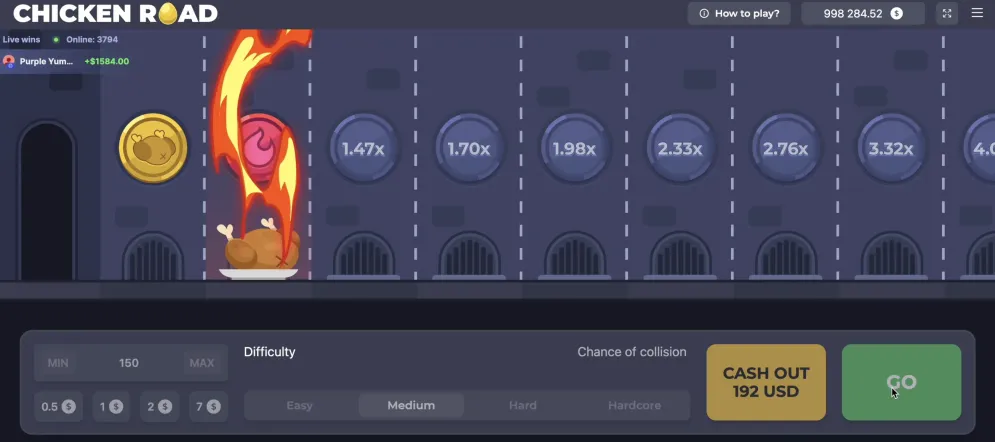Open the hamburger menu icon
The height and width of the screenshot is (442, 995).
point(977,13)
